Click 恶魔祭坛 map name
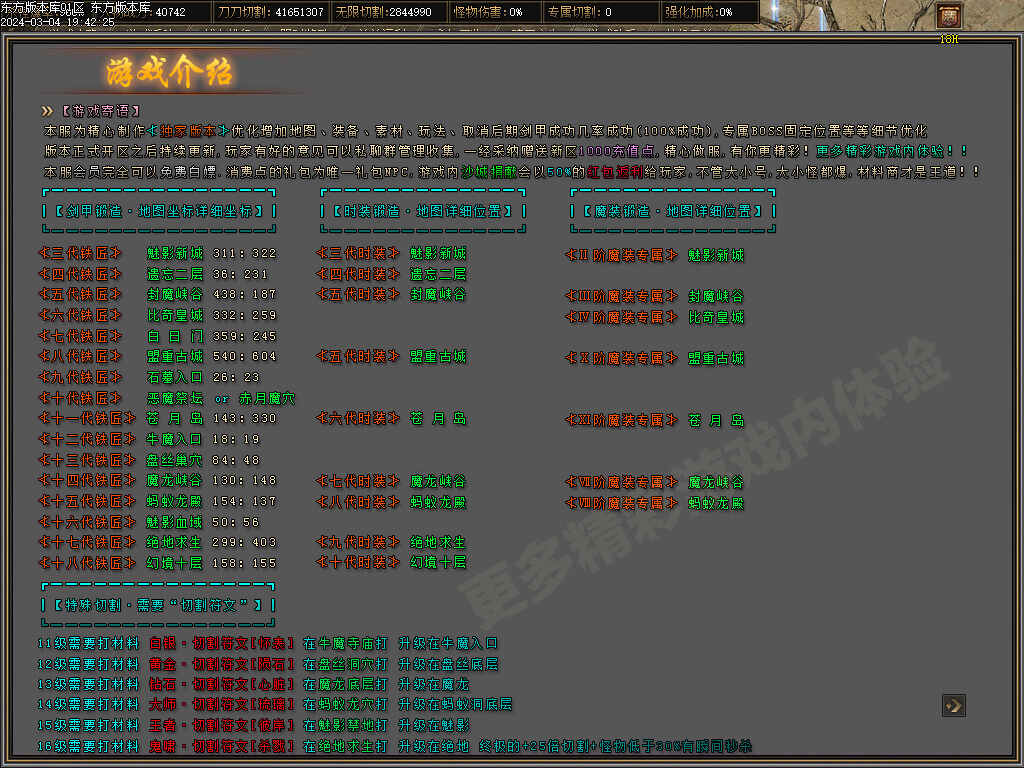1024x768 pixels. click(x=174, y=398)
